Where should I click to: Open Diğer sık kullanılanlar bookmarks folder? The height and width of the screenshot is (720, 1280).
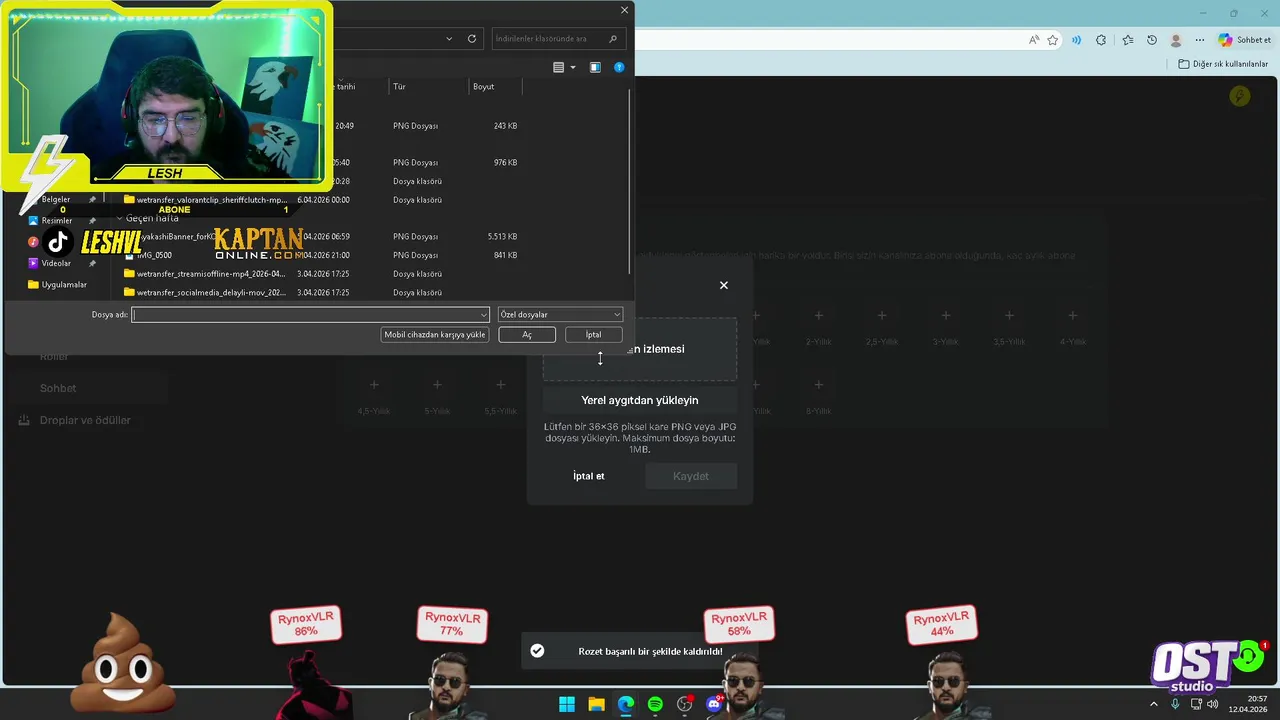[x=1223, y=64]
